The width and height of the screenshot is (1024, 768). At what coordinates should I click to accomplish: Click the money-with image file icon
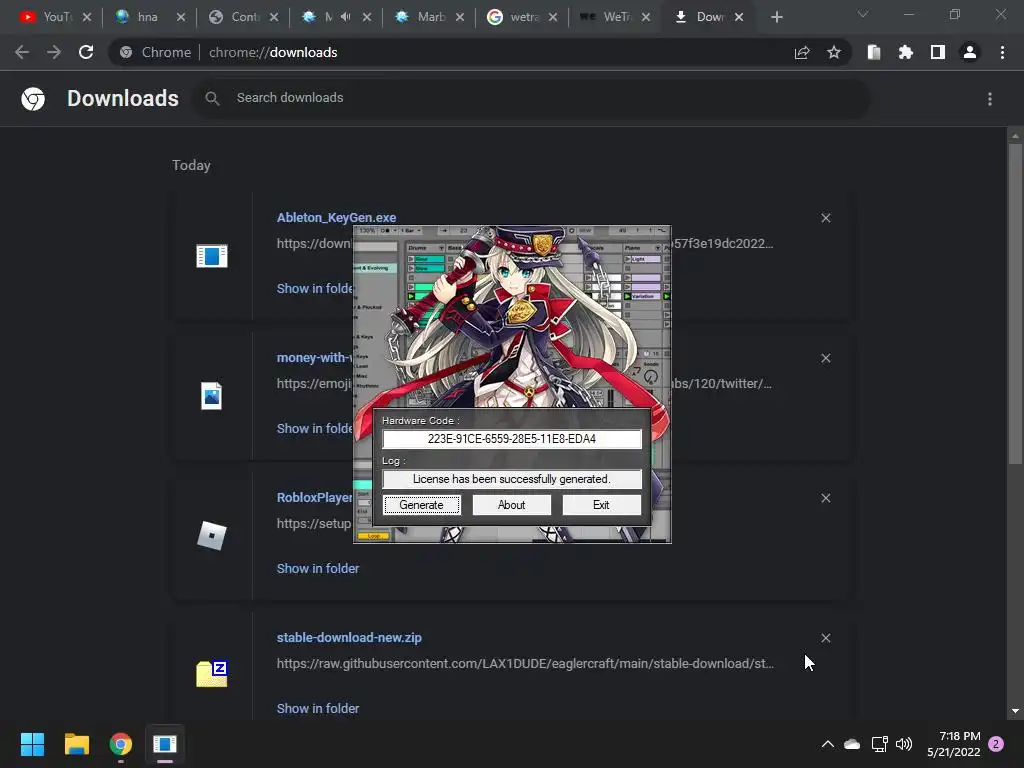click(x=212, y=396)
